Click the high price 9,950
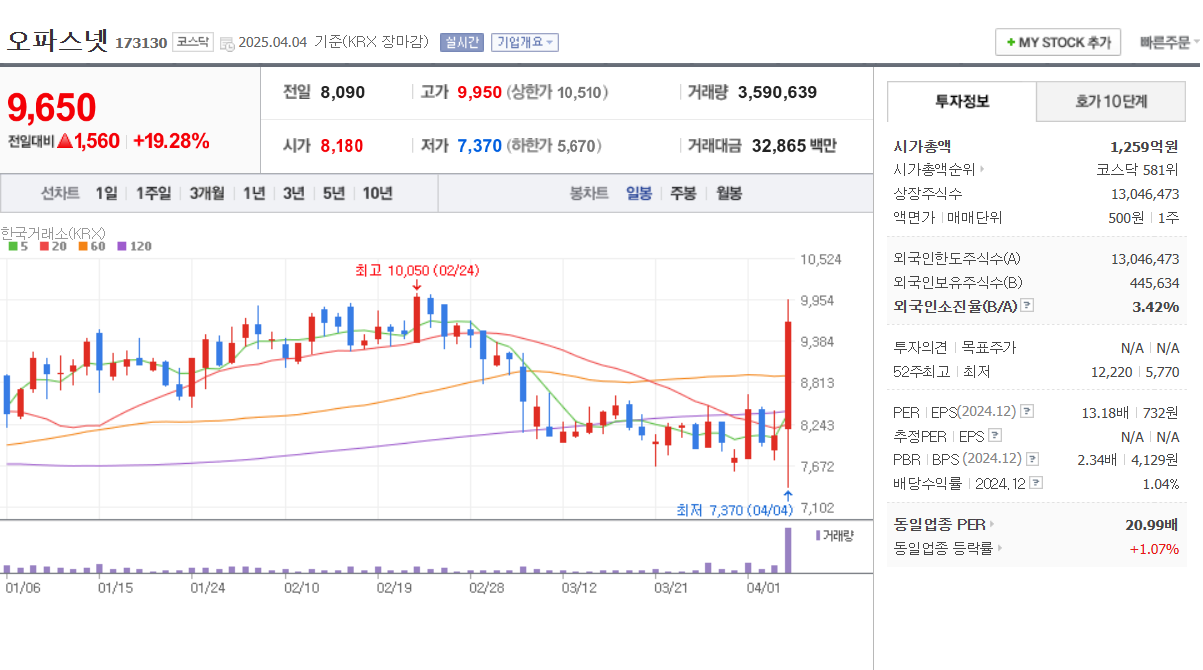The image size is (1203, 670). tap(479, 92)
